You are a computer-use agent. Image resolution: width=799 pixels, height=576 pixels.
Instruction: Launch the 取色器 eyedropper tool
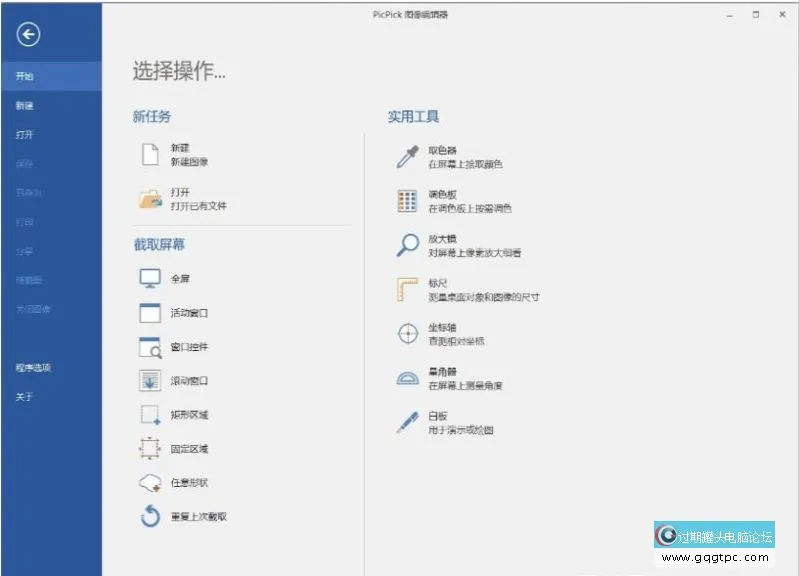pyautogui.click(x=408, y=156)
